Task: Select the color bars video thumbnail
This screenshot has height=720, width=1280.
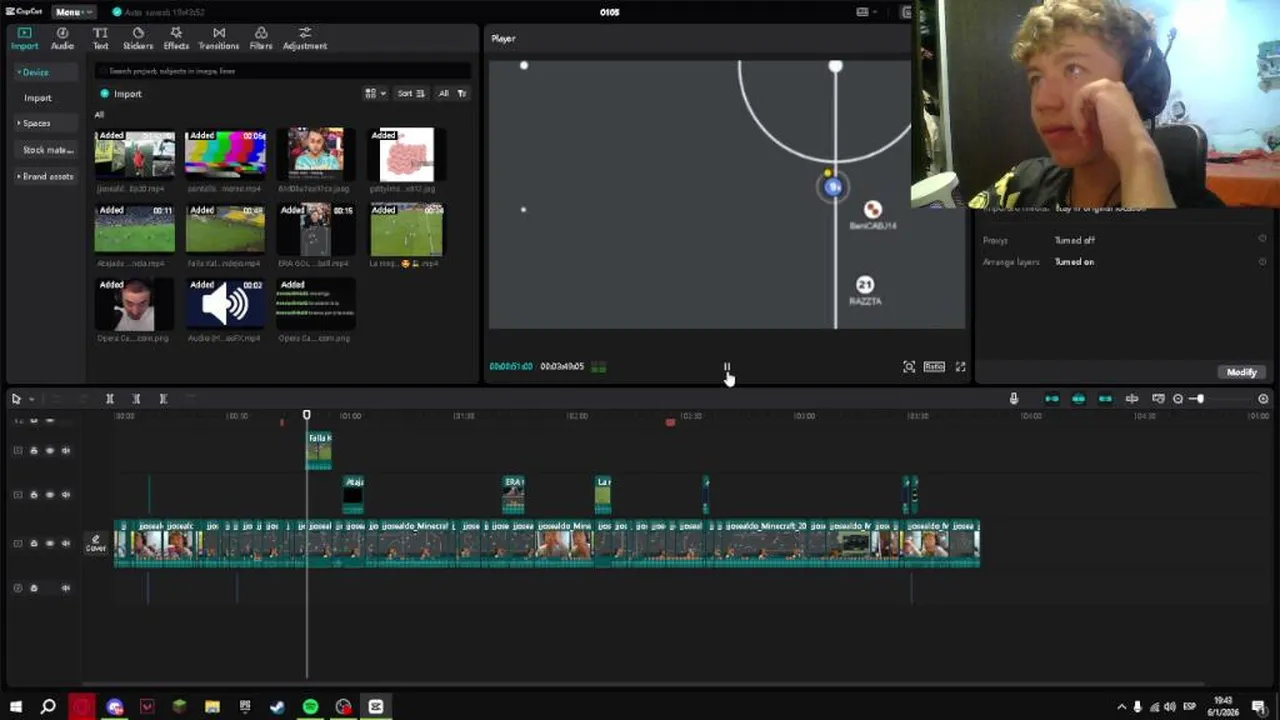Action: point(225,153)
